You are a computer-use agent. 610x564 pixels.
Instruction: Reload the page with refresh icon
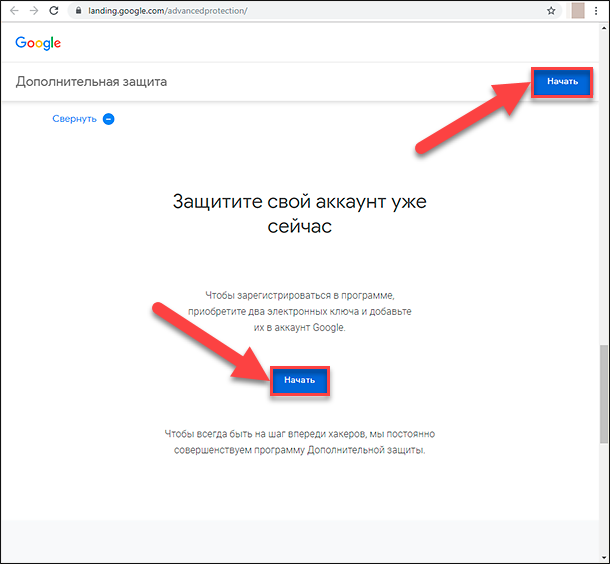click(54, 11)
